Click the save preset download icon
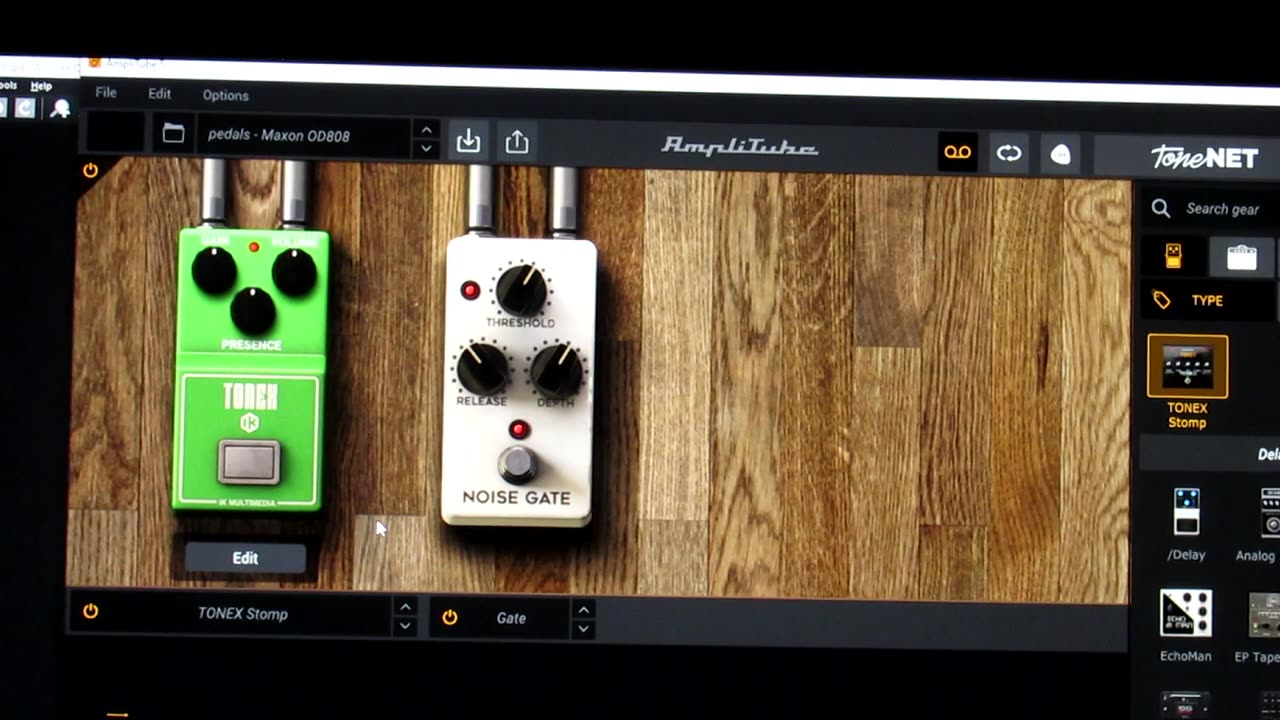Screen dimensions: 1280x720 468,141
